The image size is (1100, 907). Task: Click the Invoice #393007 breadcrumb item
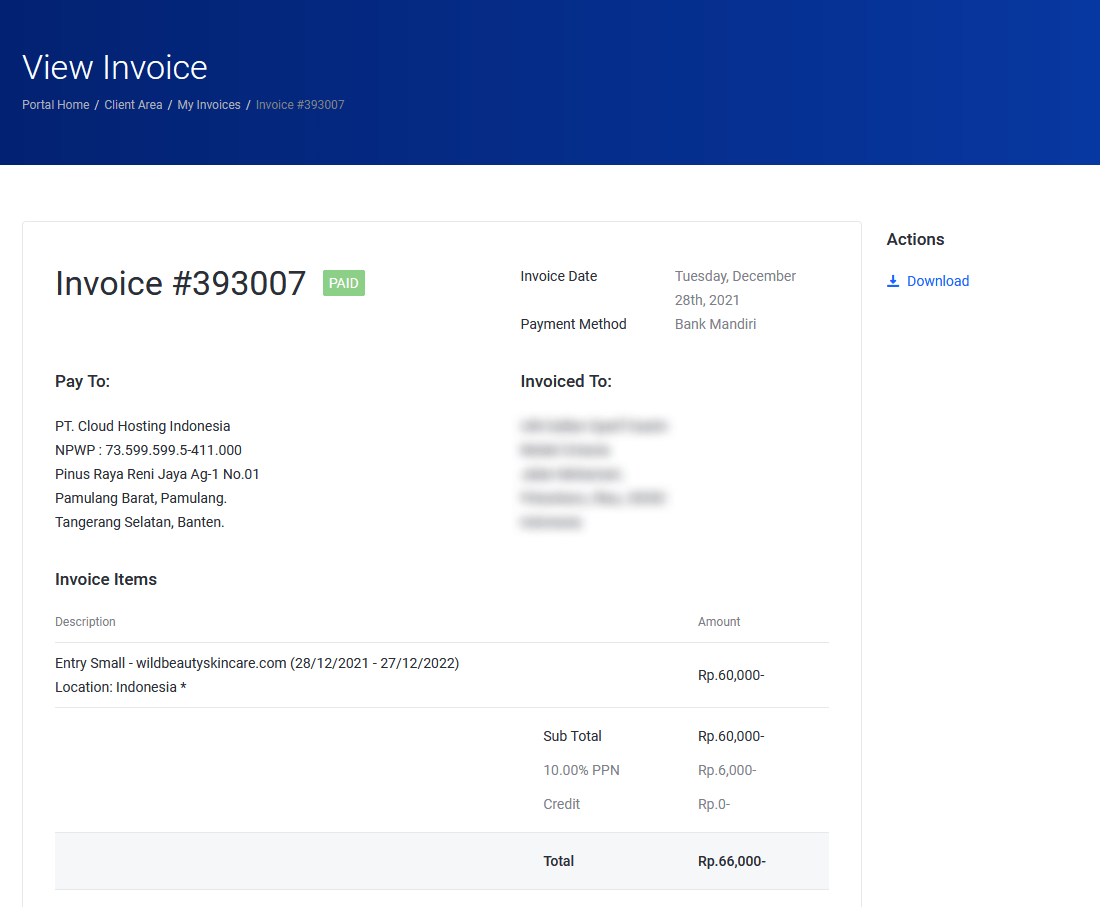pyautogui.click(x=300, y=105)
